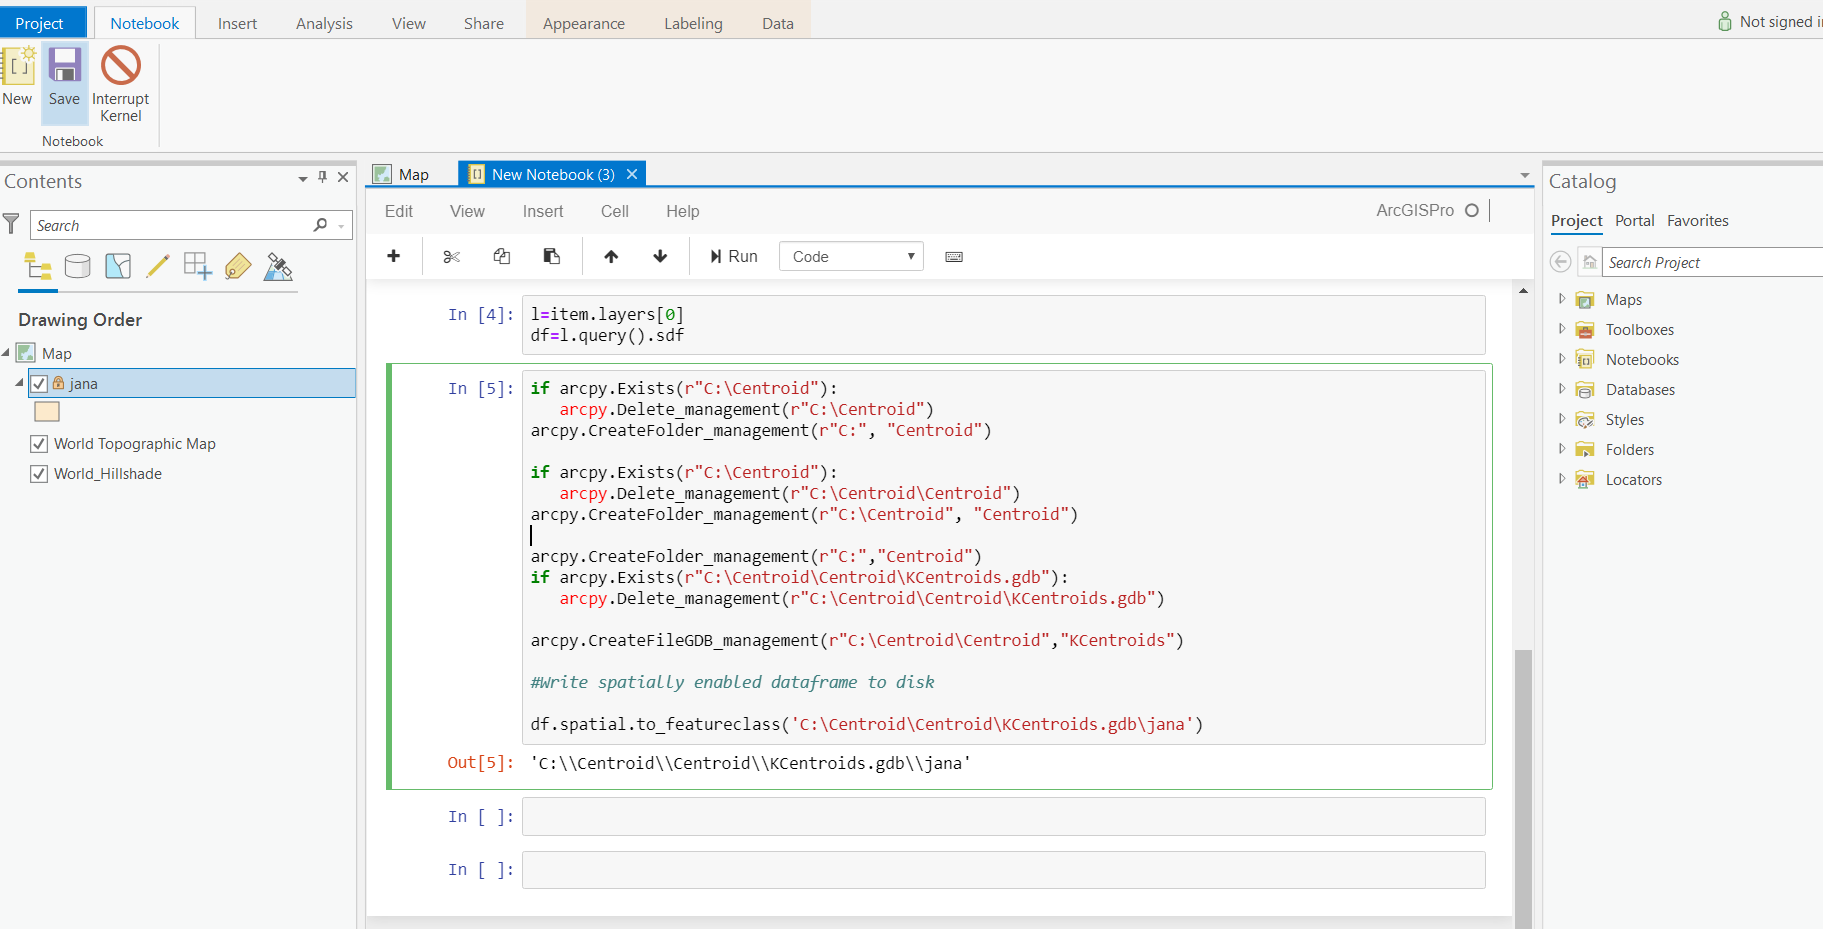Open the Labeling tag view in Contents
Screen dimensions: 1823x929
pos(238,266)
